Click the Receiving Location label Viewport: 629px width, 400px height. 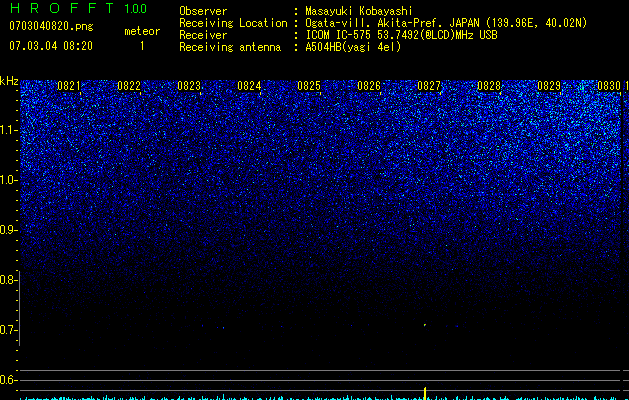(233, 23)
